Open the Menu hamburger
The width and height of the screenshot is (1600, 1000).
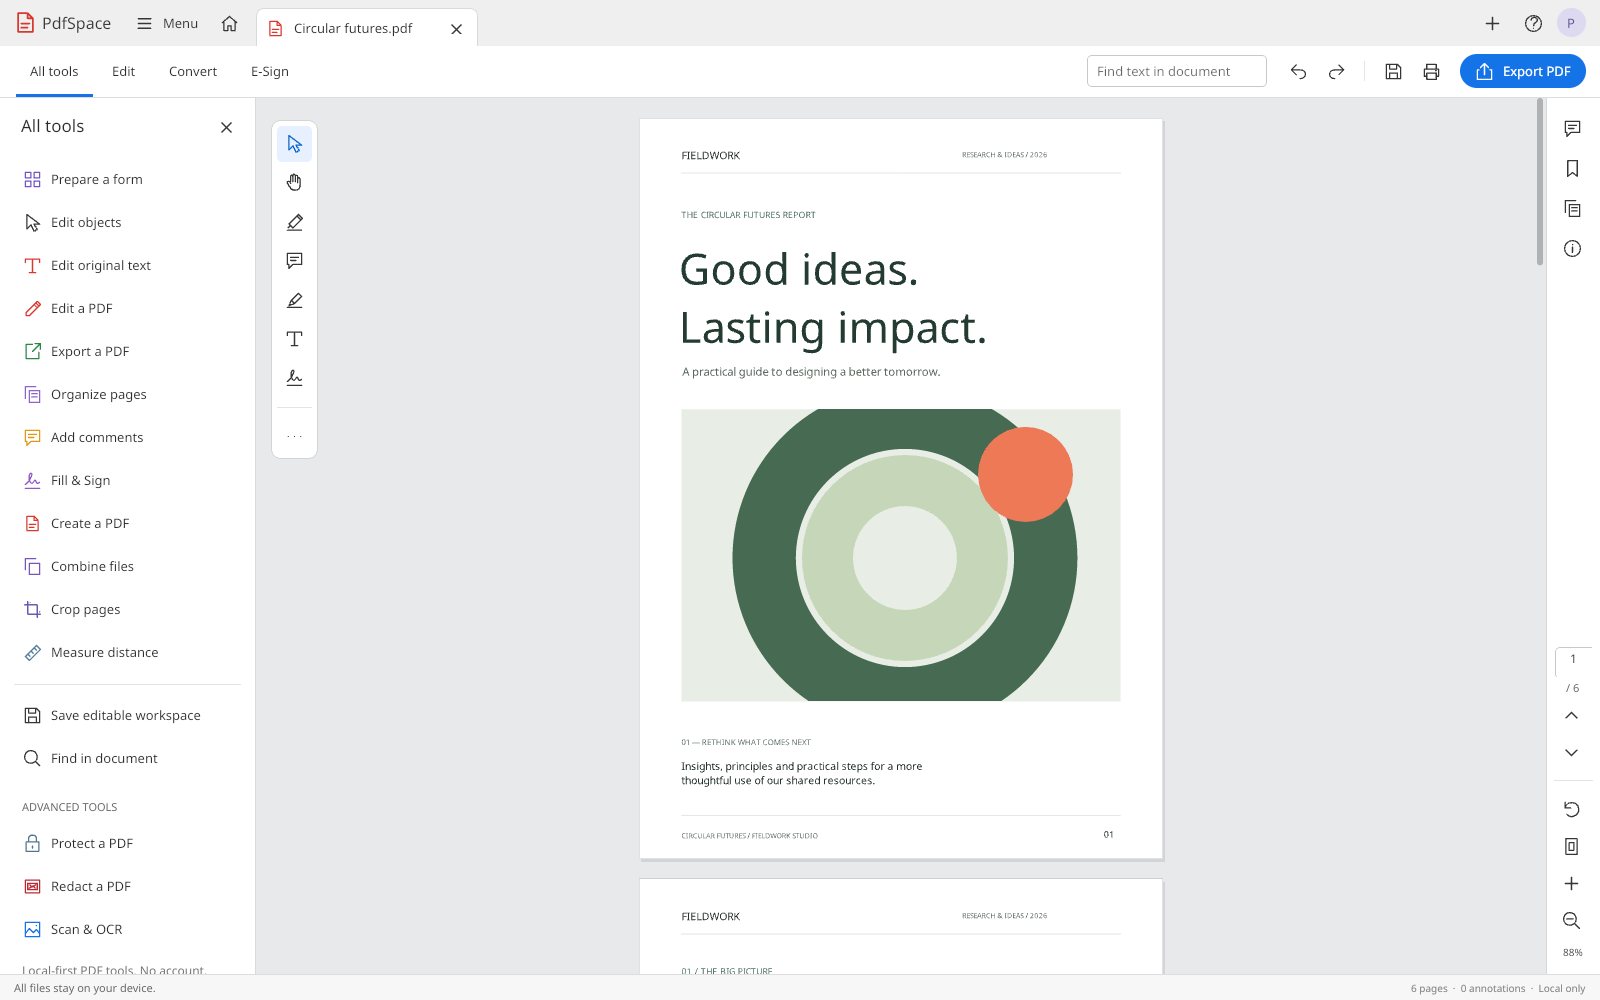click(x=167, y=23)
